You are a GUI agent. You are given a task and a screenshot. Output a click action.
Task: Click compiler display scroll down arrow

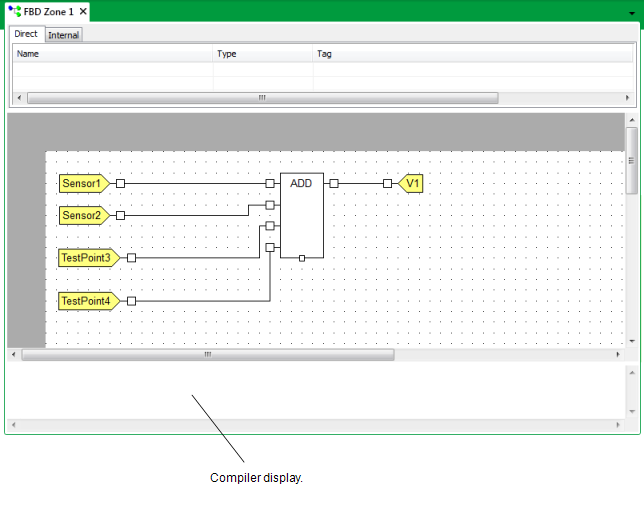(x=632, y=411)
